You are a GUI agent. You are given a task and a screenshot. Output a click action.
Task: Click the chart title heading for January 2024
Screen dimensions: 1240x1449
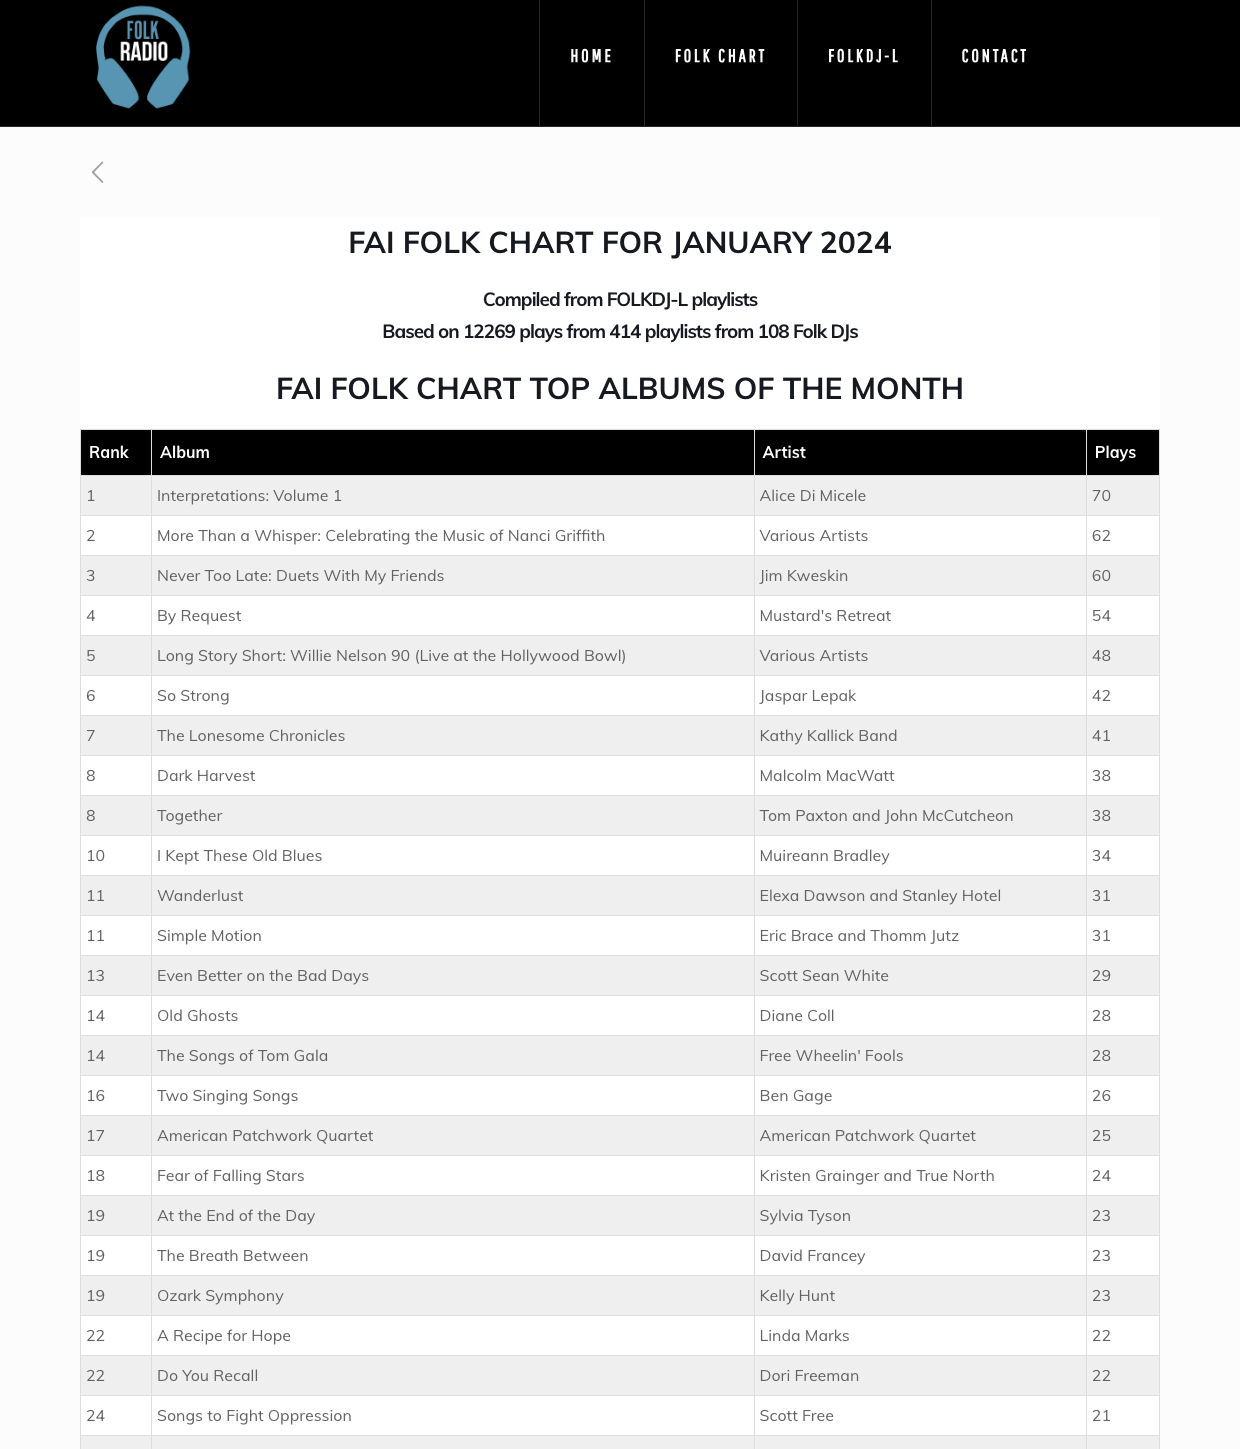coord(619,243)
